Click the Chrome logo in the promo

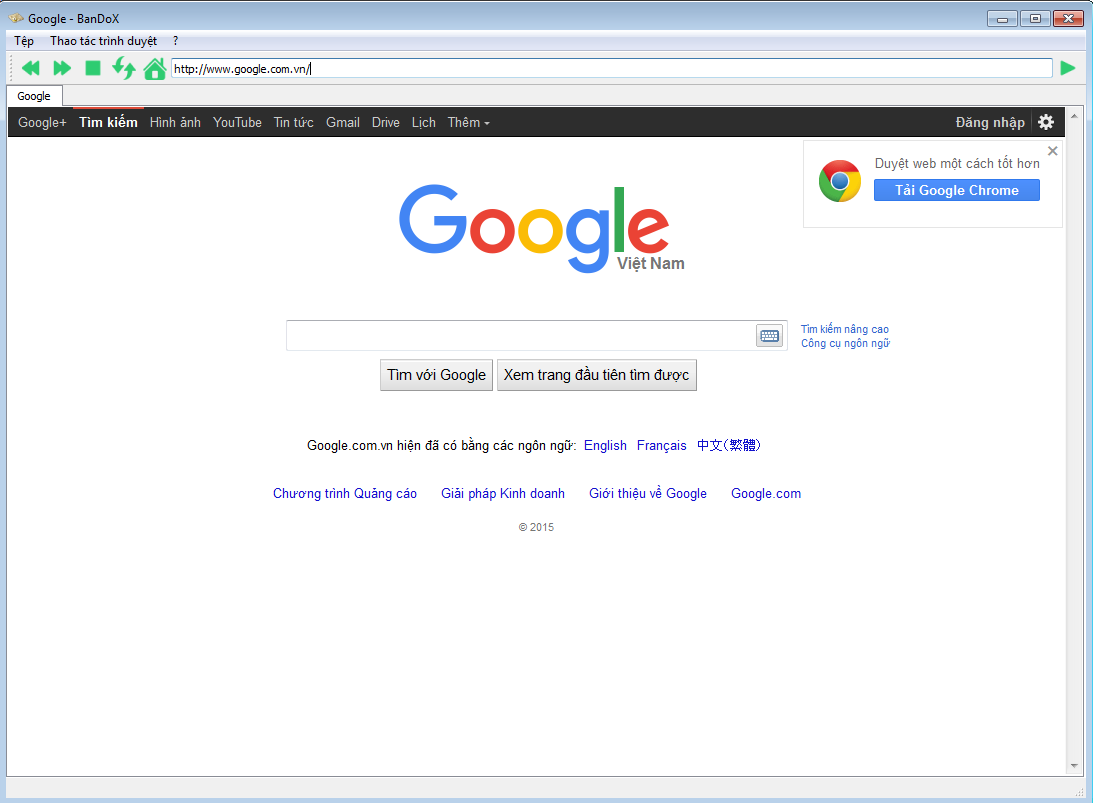click(839, 181)
